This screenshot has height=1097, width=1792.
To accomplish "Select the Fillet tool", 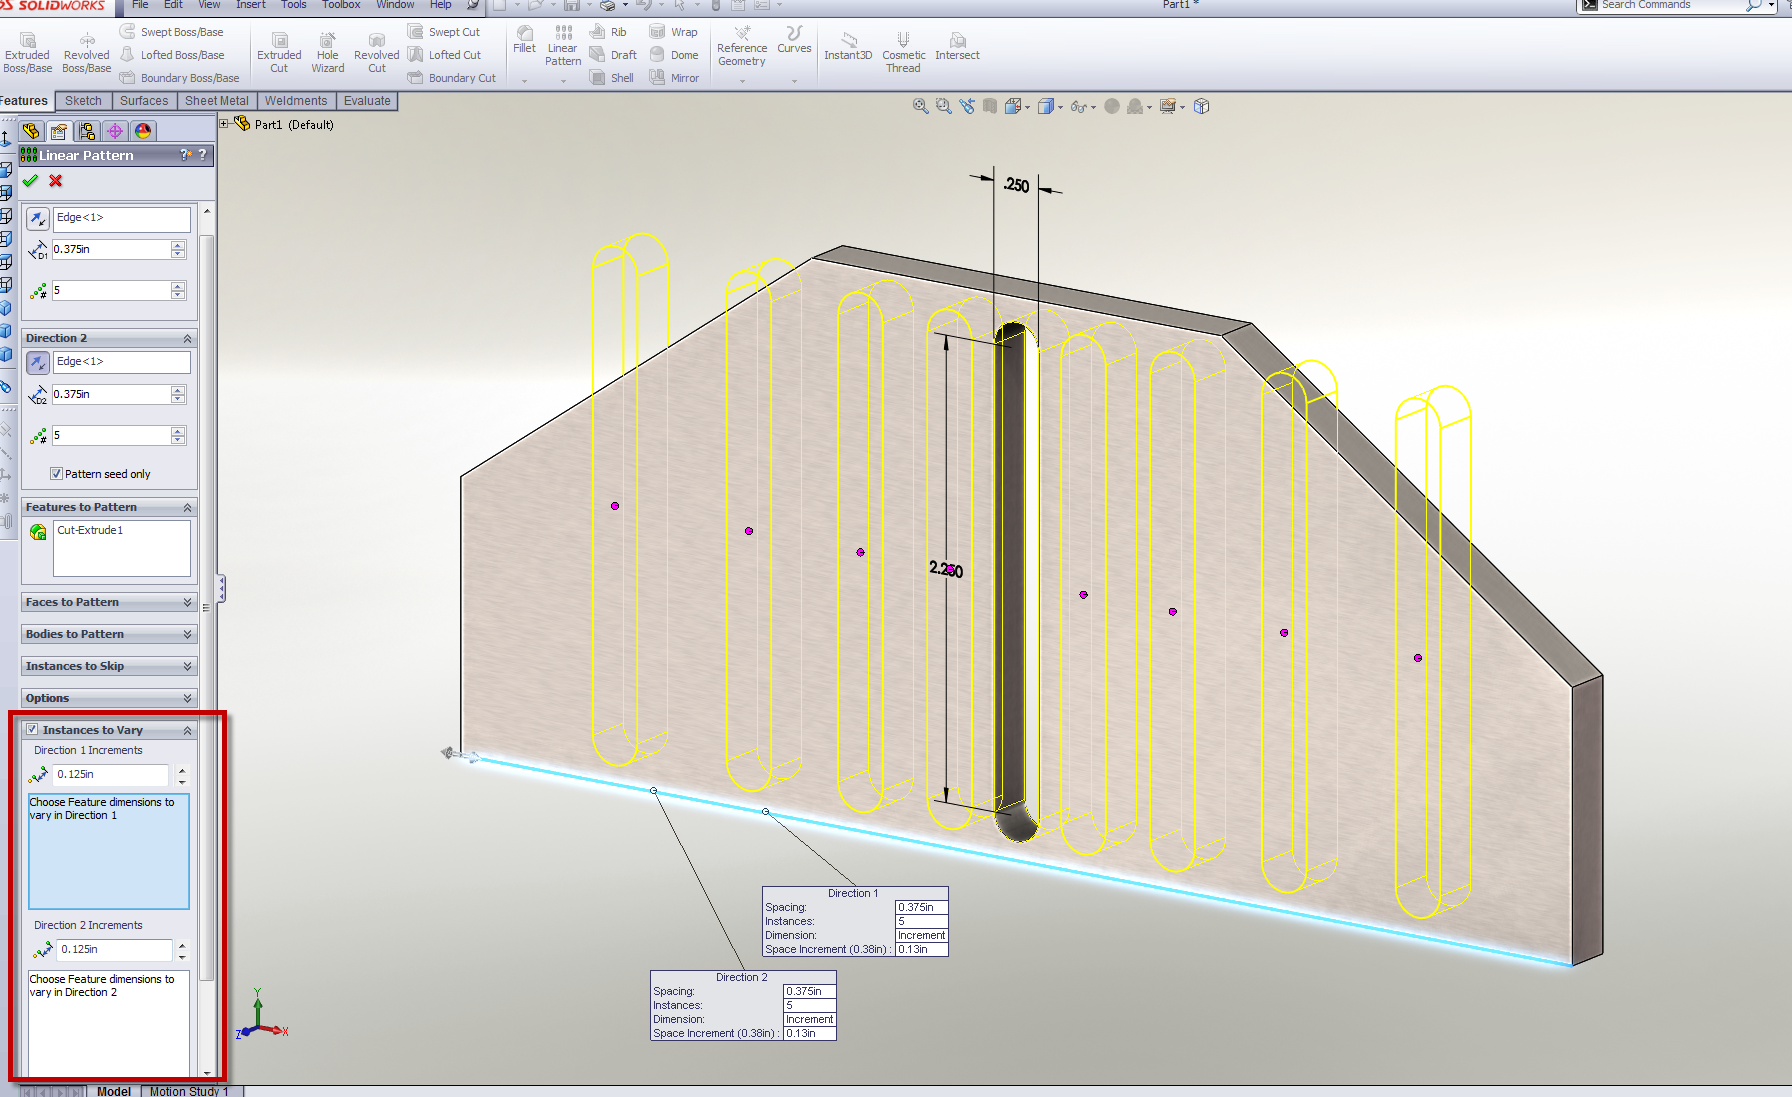I will 524,40.
